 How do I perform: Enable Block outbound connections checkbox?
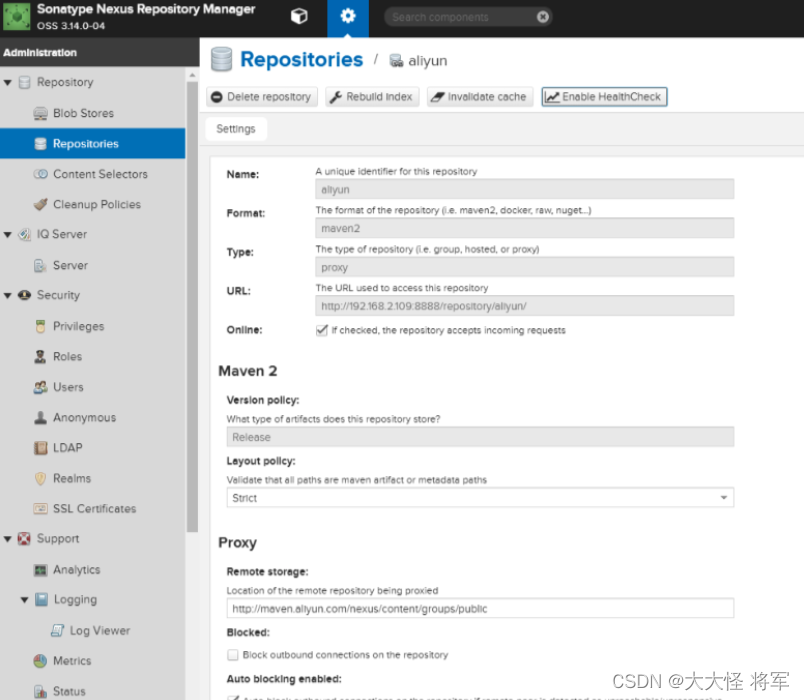point(233,655)
